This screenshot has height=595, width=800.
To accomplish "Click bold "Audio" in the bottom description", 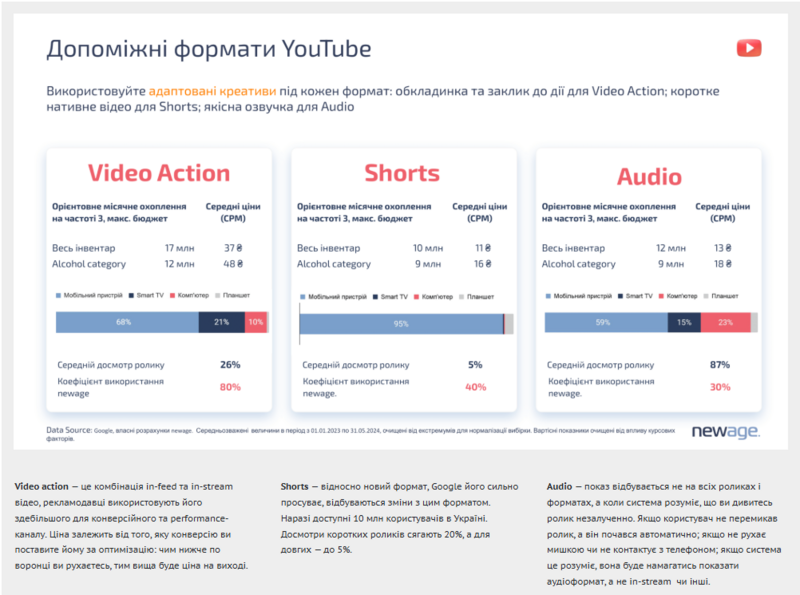I will 559,487.
